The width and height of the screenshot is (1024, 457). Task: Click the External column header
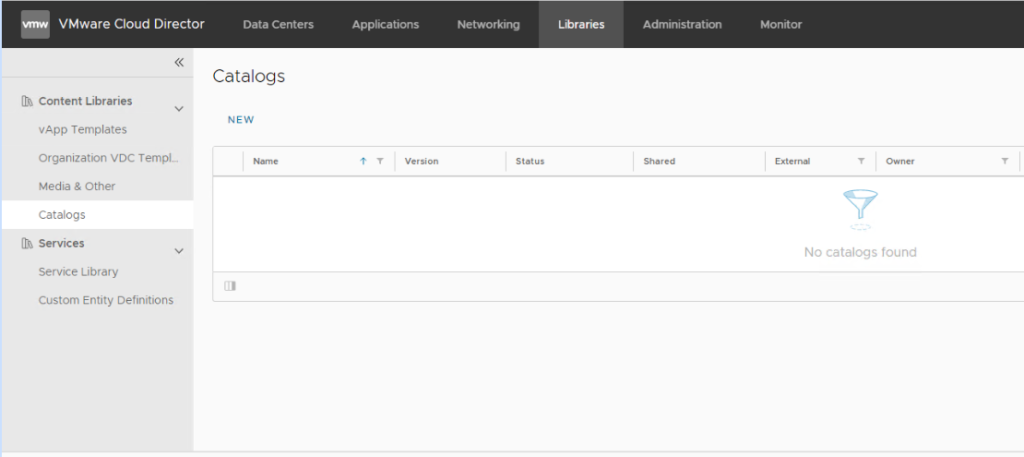pyautogui.click(x=792, y=161)
